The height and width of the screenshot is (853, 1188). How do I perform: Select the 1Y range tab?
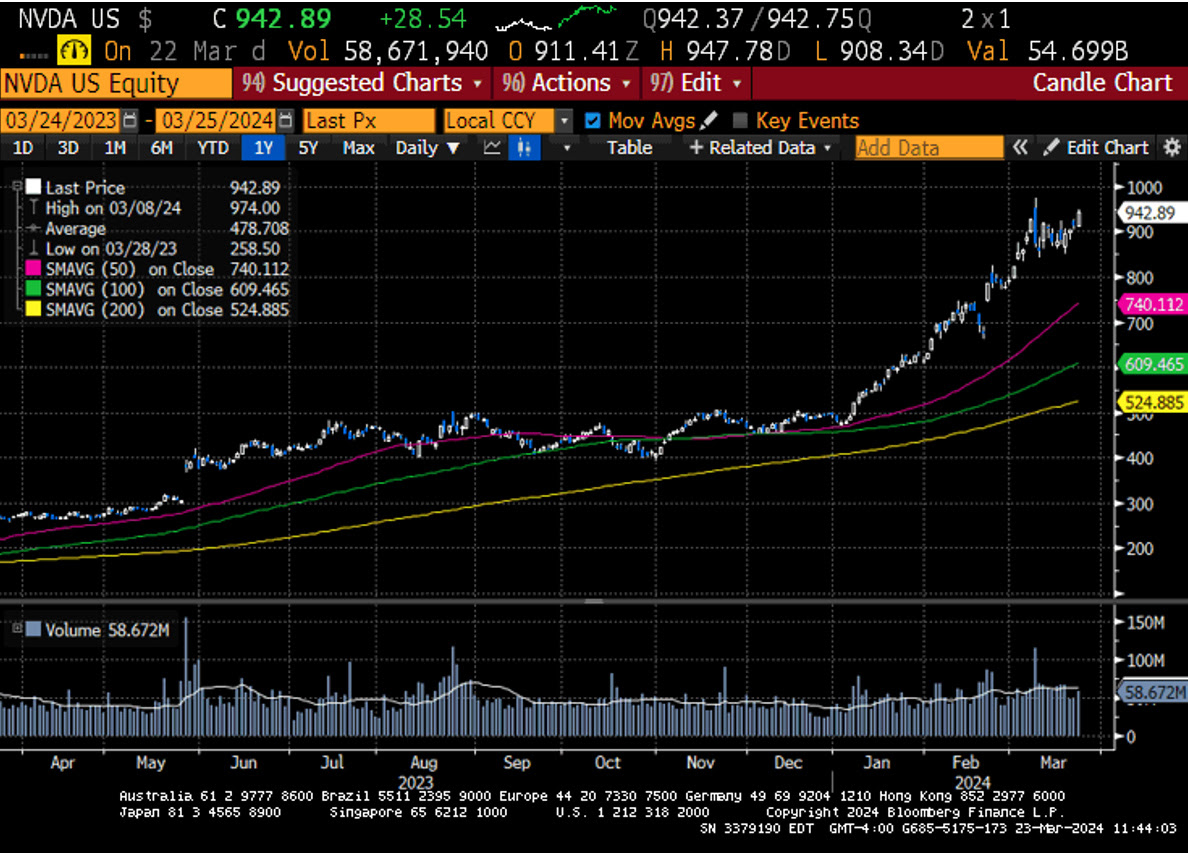click(x=263, y=148)
